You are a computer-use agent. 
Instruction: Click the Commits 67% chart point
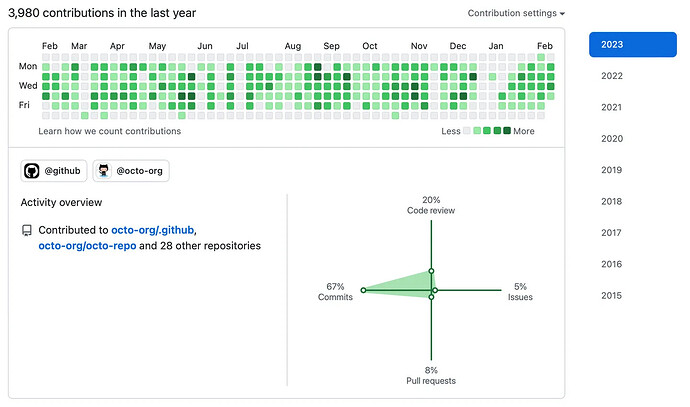coord(363,290)
